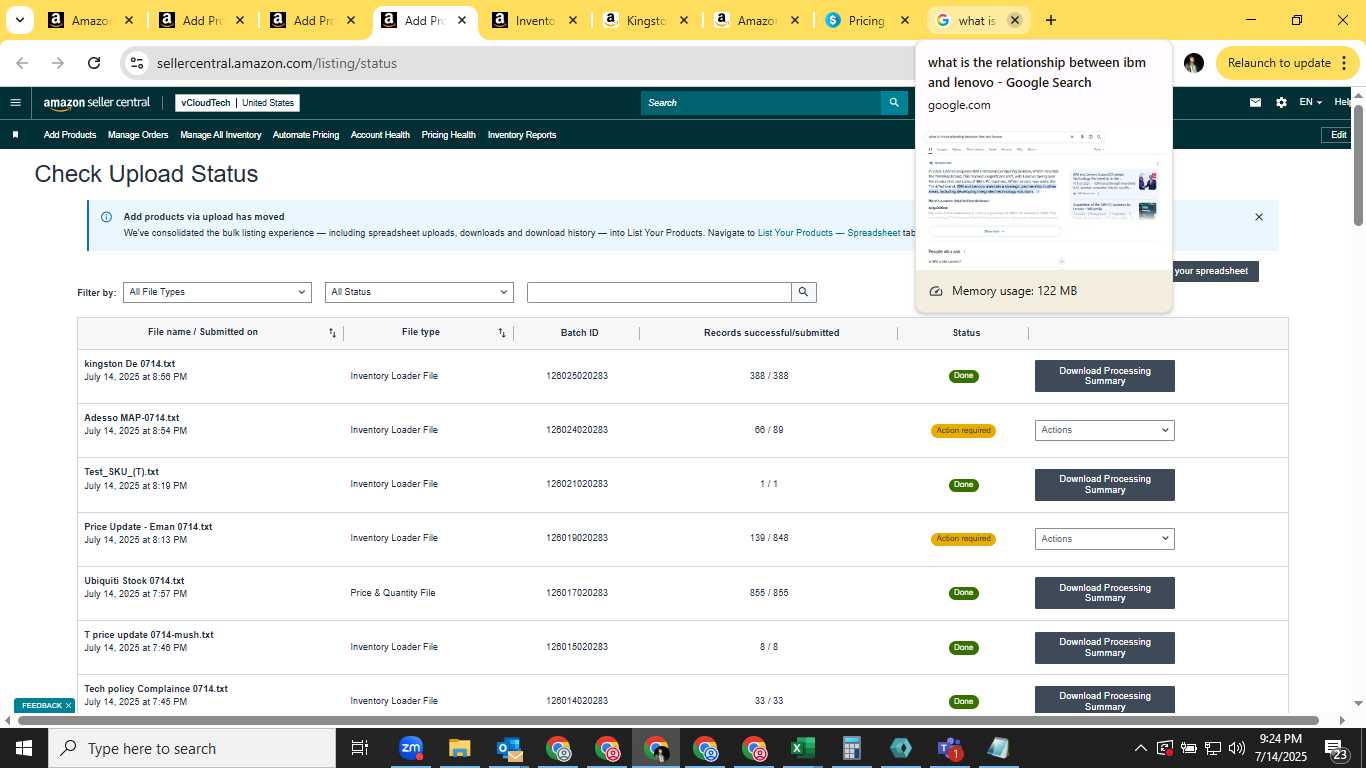This screenshot has height=768, width=1366.
Task: Open Manage All Inventory menu item
Action: tap(221, 135)
